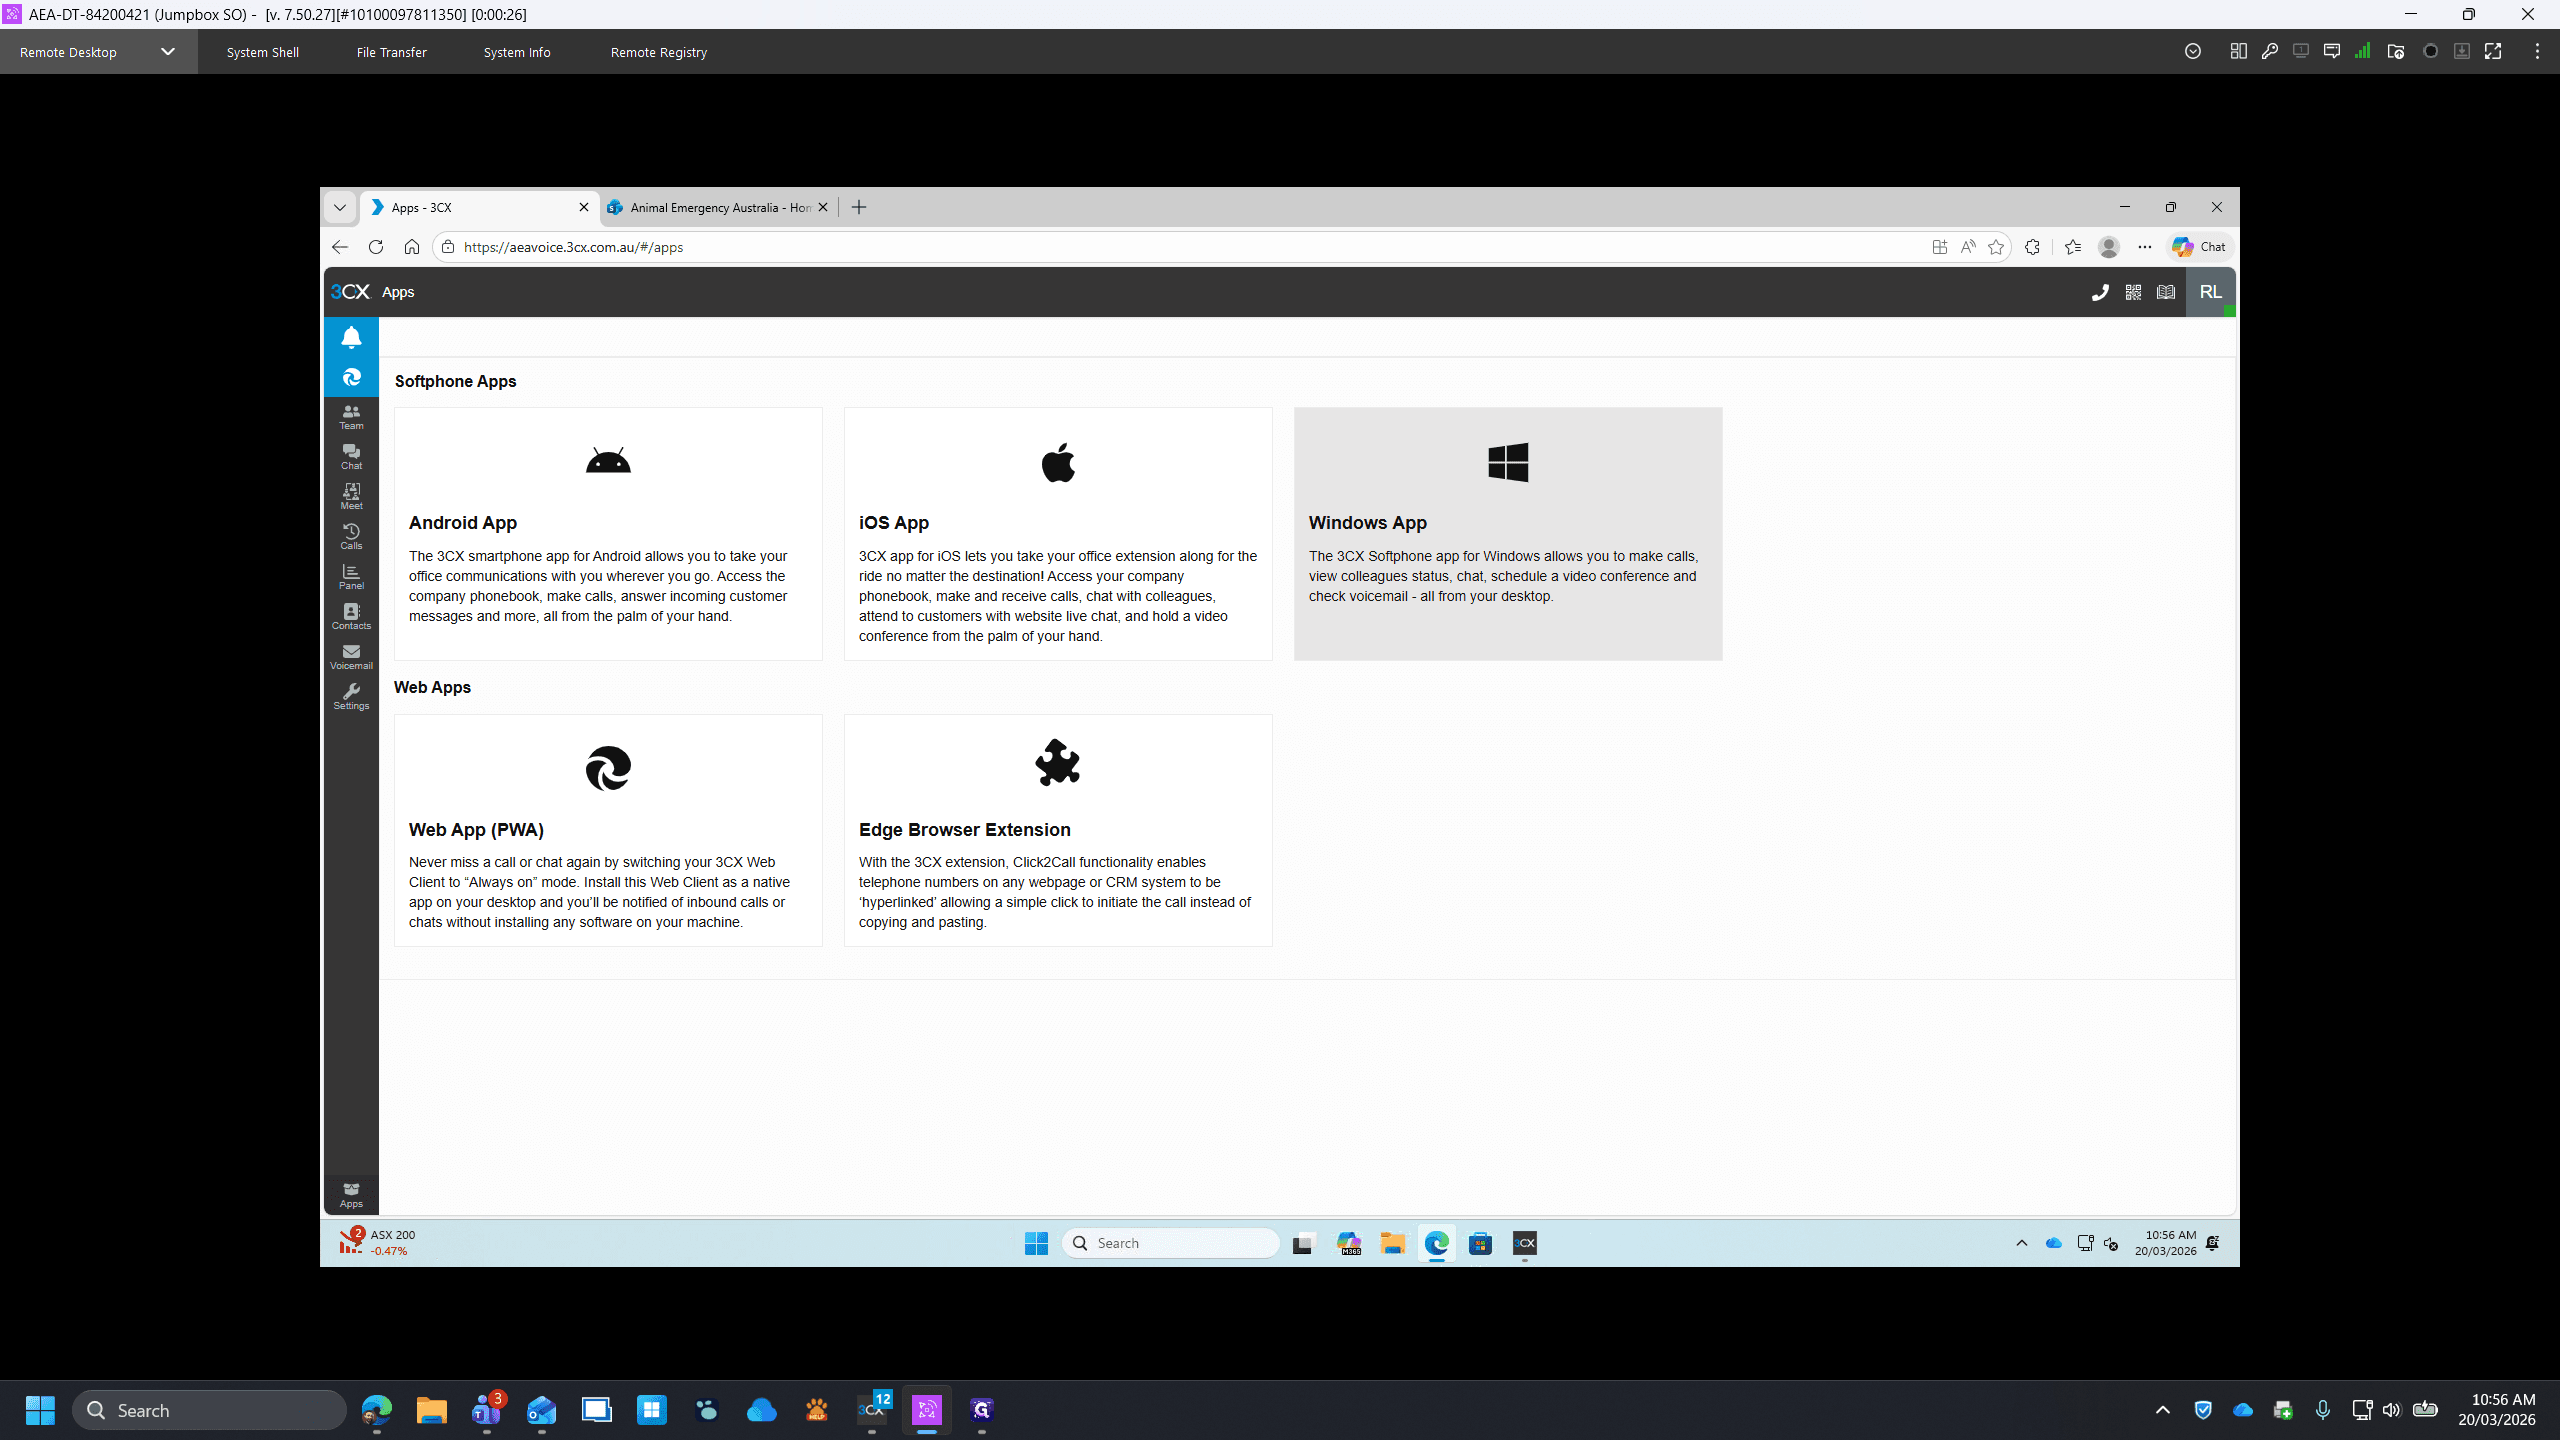Select the Android App card

608,533
